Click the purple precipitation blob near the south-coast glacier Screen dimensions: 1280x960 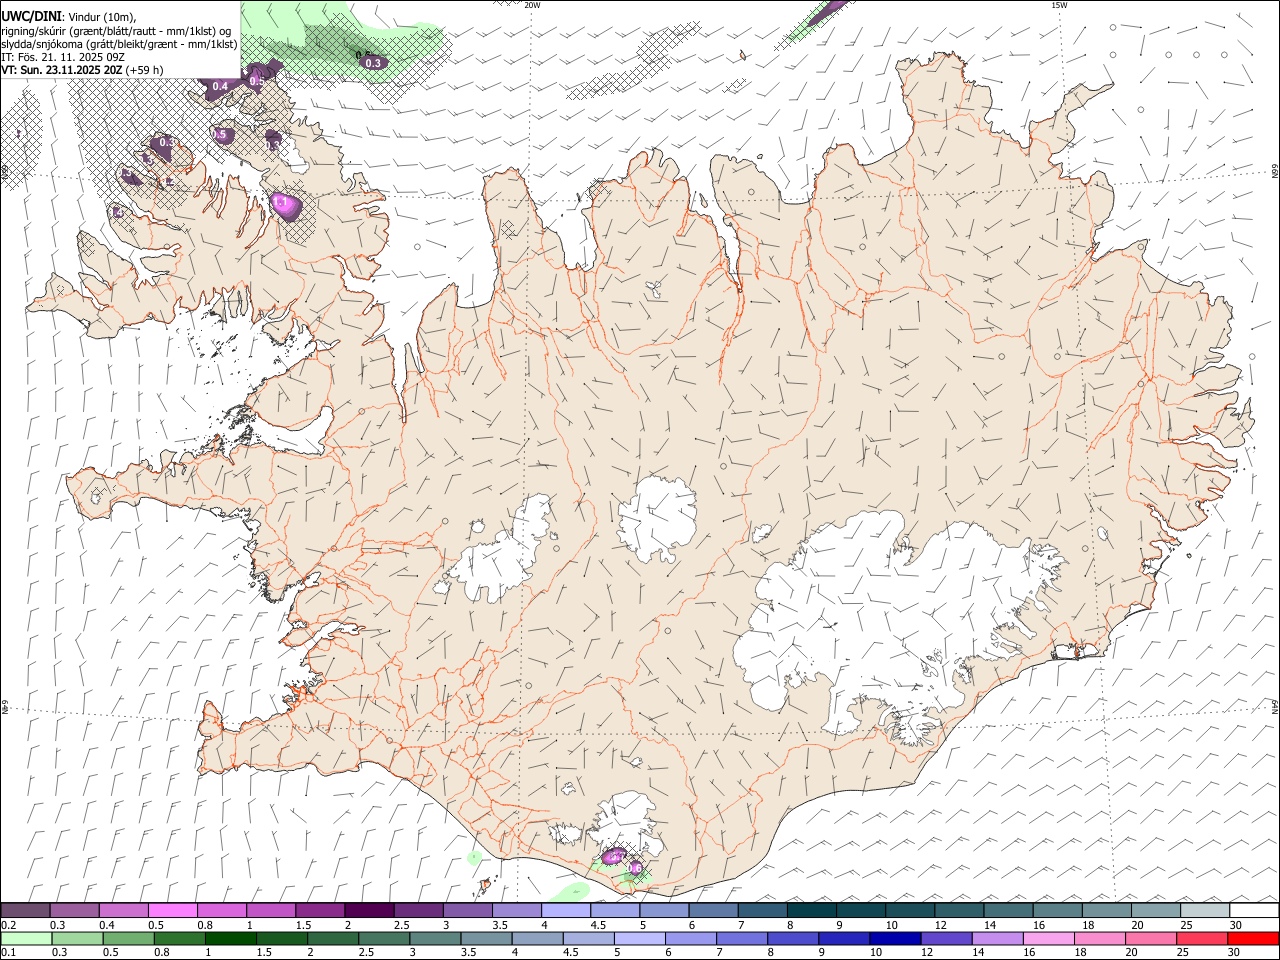614,856
